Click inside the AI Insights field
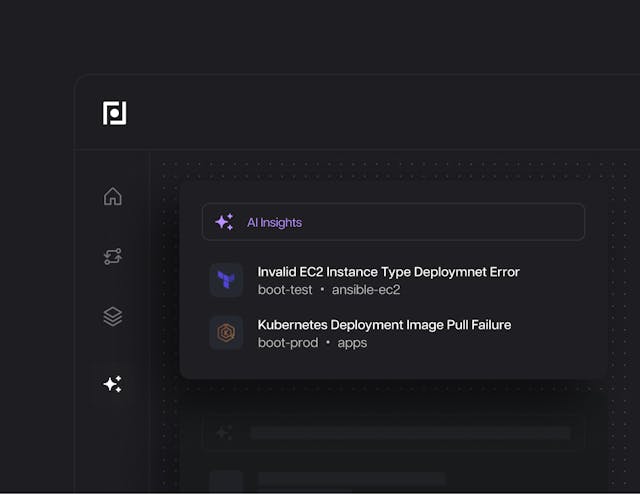Image resolution: width=640 pixels, height=494 pixels. click(x=393, y=222)
